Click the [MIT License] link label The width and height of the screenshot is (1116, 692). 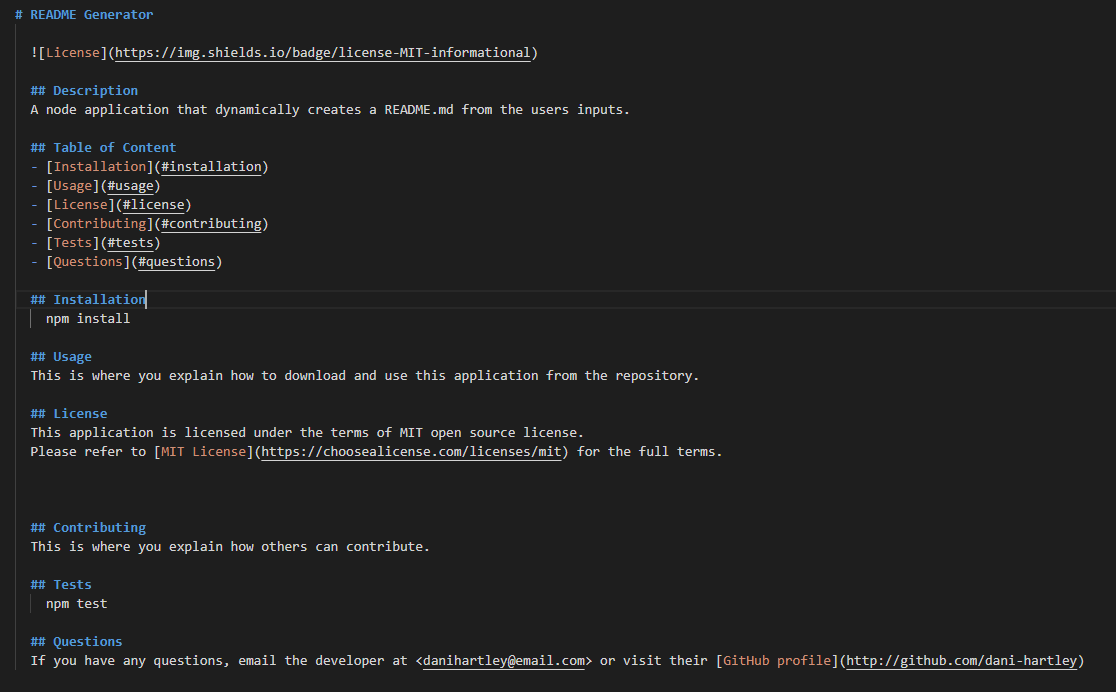point(204,452)
